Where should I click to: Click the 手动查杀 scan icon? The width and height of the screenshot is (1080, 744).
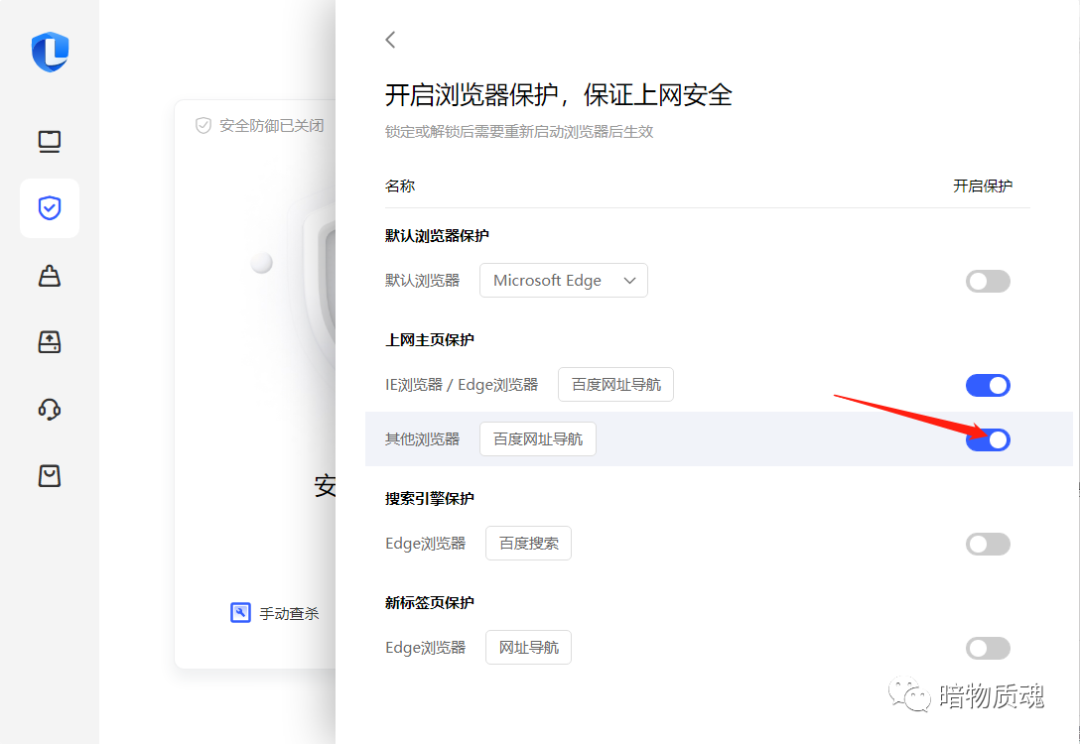[x=240, y=612]
